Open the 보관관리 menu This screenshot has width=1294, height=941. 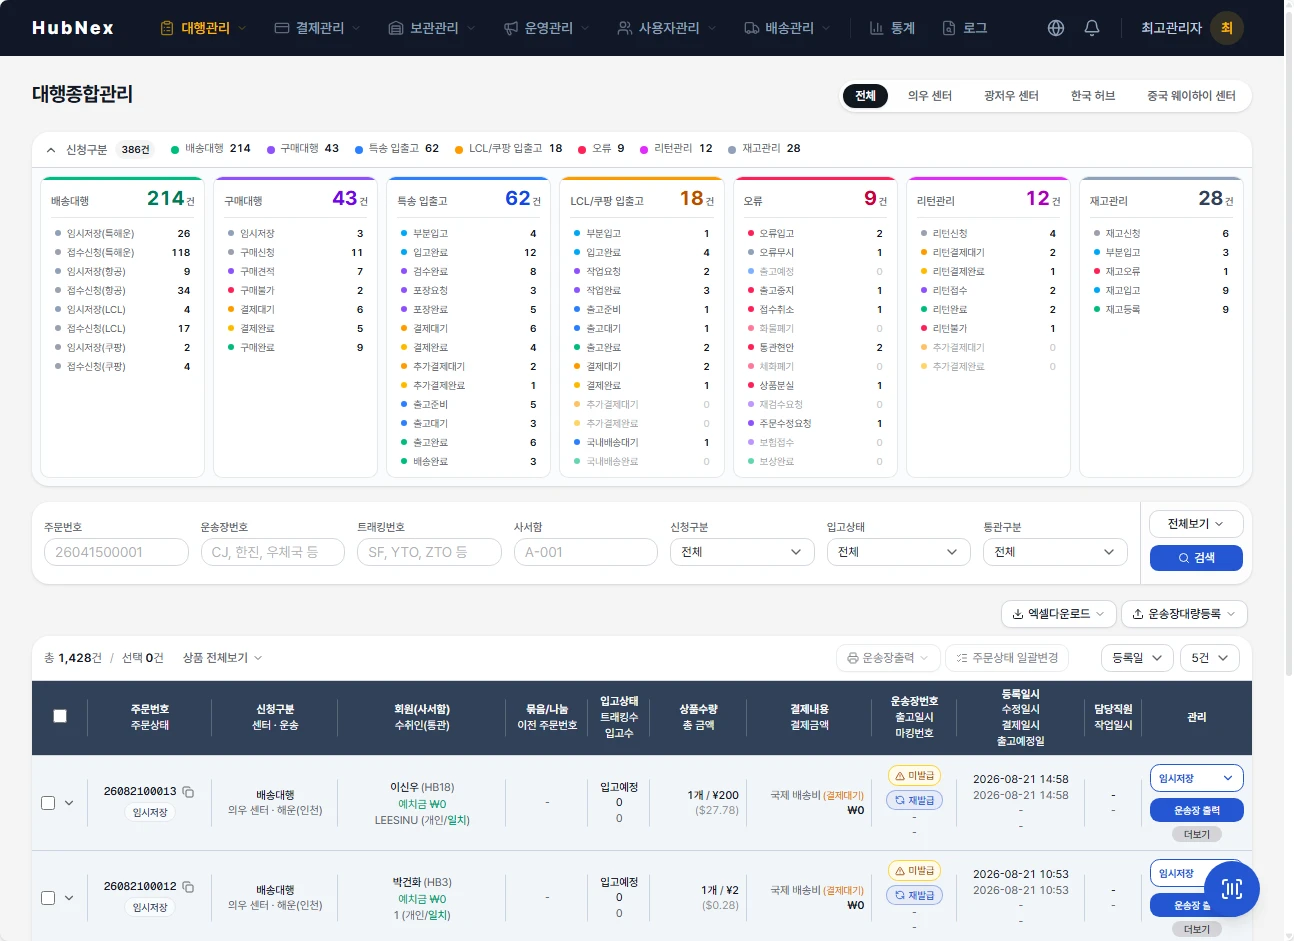(x=432, y=28)
